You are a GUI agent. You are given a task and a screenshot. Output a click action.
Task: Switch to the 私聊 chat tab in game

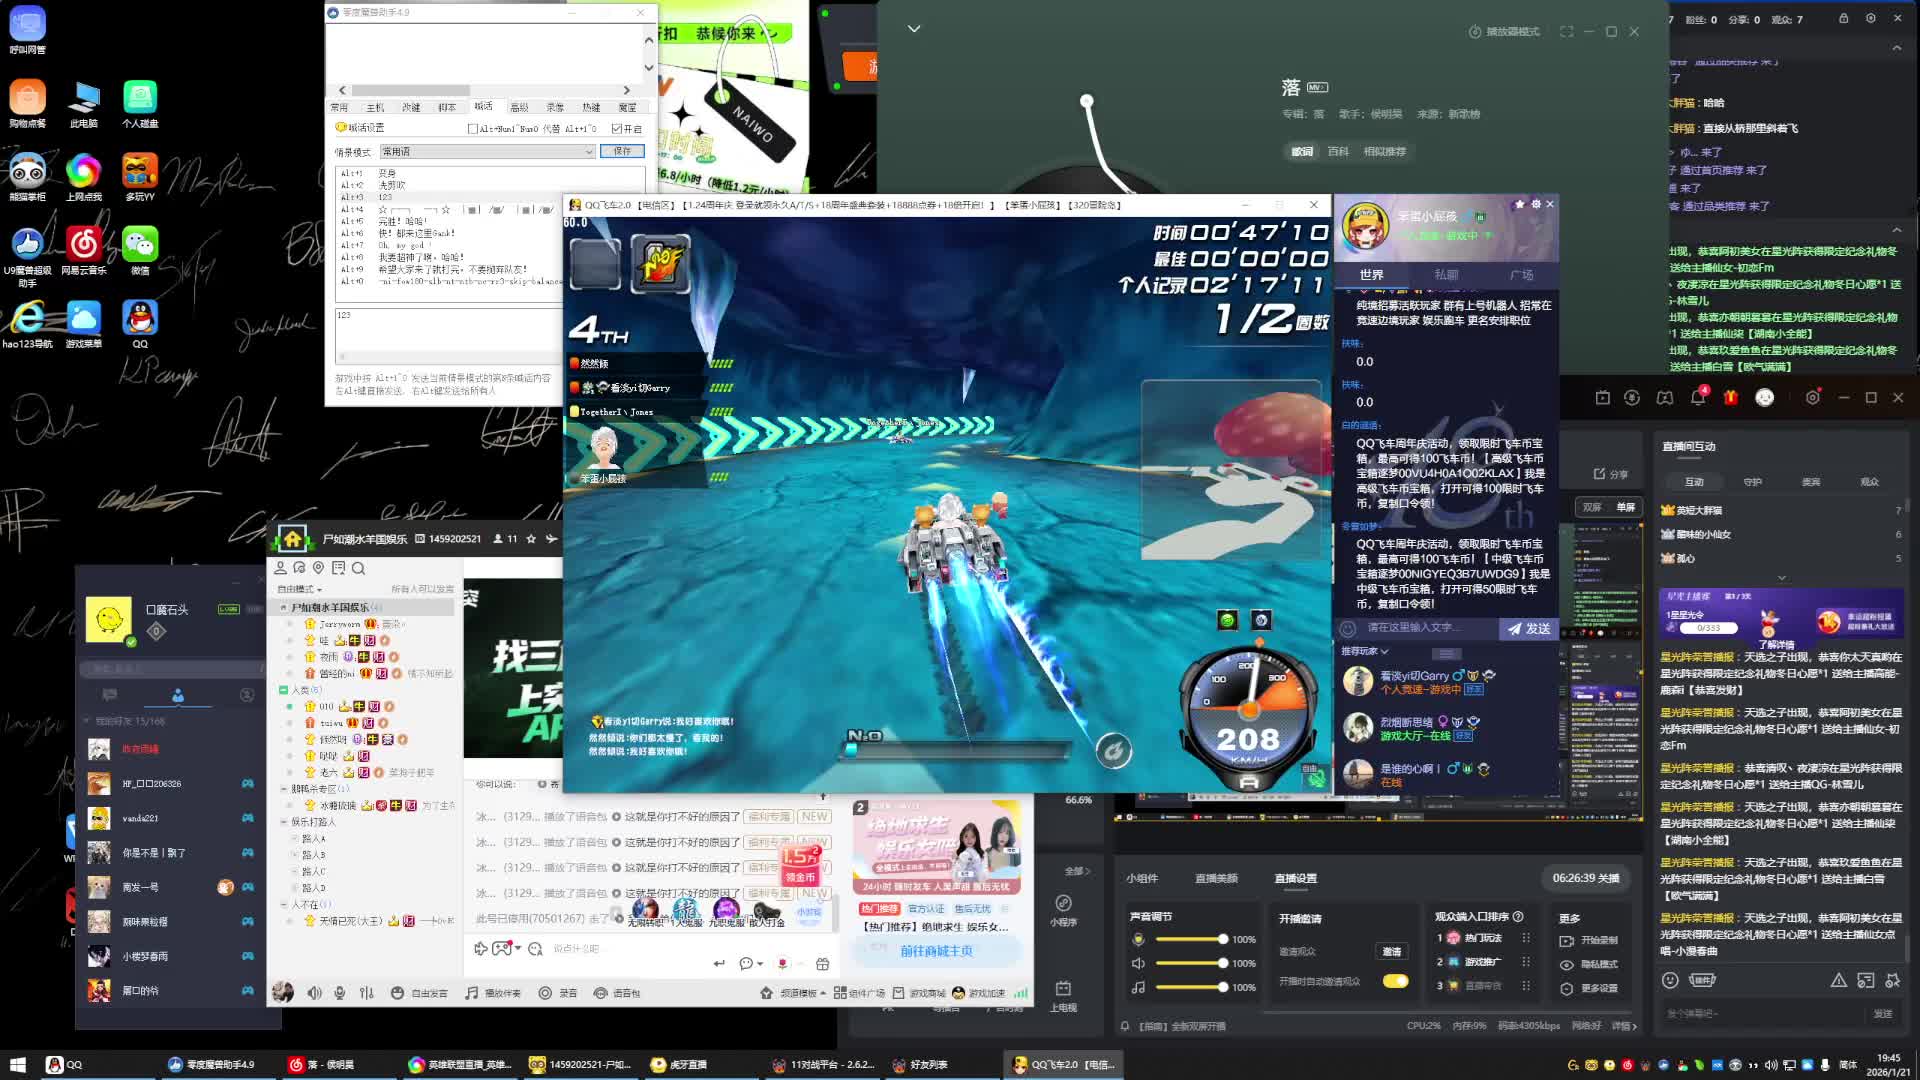pyautogui.click(x=1446, y=274)
